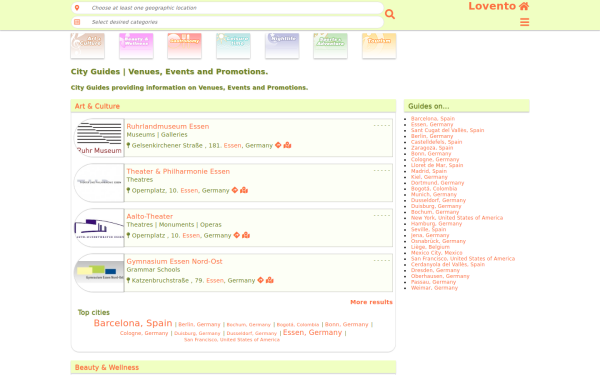Select Barcelona, Spain in Top cities
Image resolution: width=600 pixels, height=375 pixels.
coord(133,323)
